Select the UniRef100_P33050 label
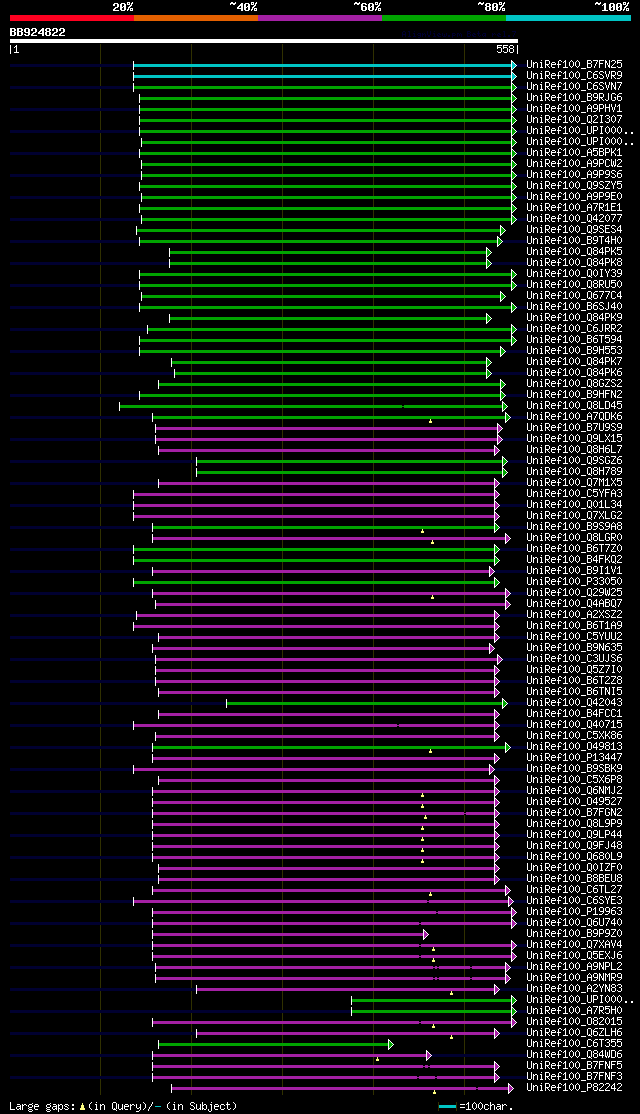Image resolution: width=640 pixels, height=1114 pixels. click(x=574, y=583)
